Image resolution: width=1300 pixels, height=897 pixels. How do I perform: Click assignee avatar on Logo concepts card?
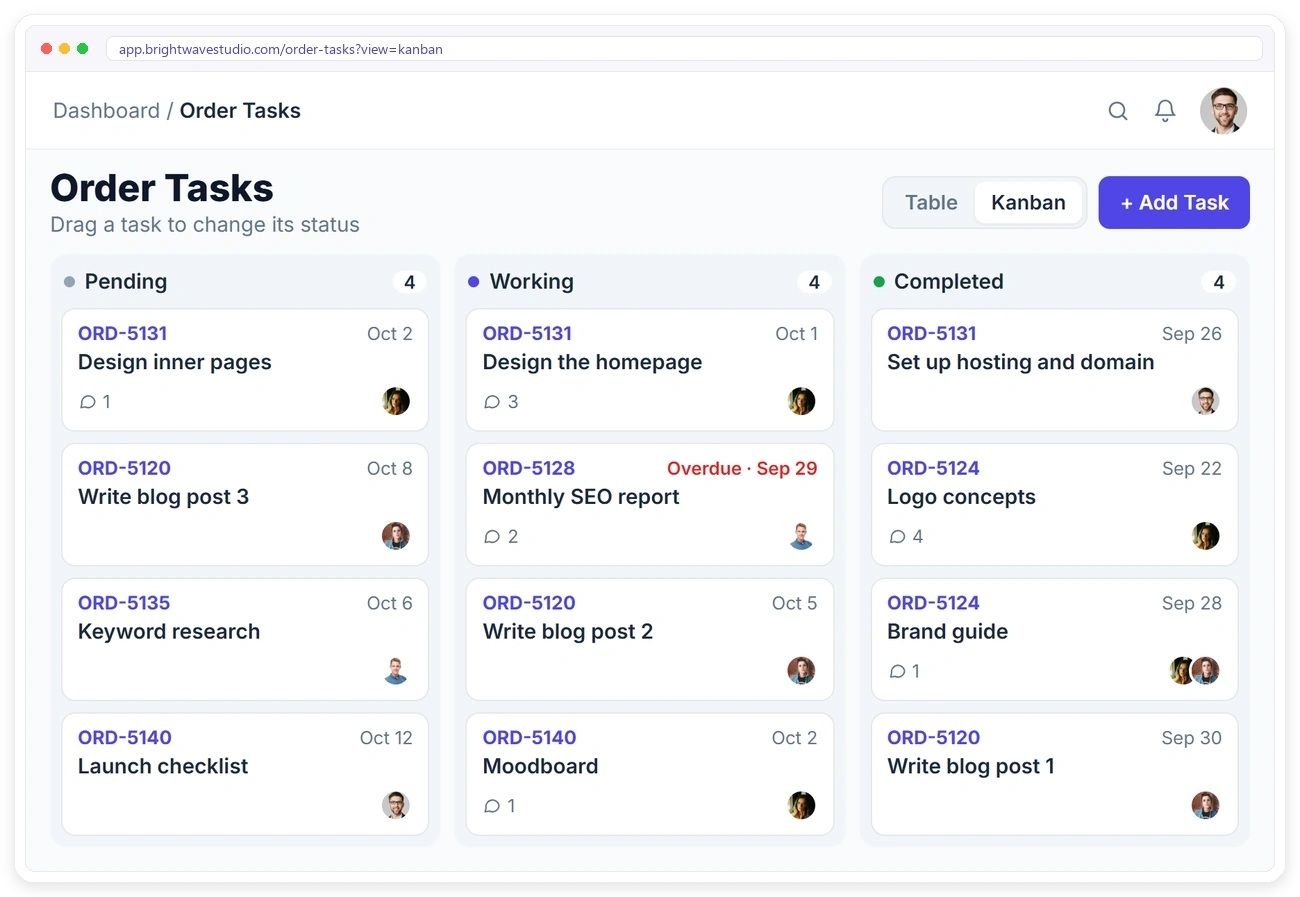(x=1206, y=536)
